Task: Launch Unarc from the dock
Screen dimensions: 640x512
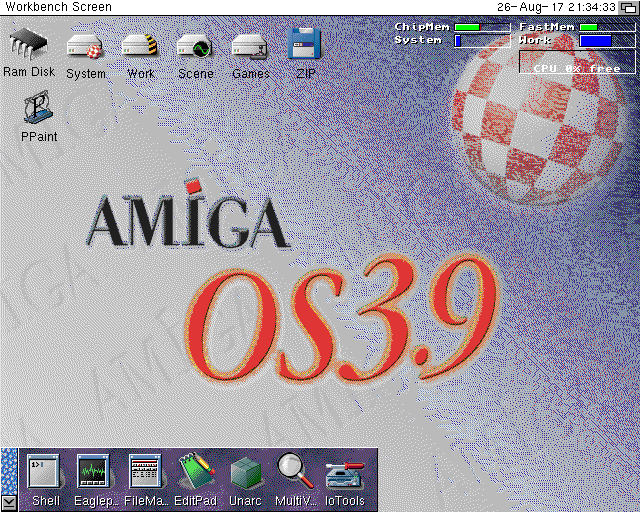Action: pyautogui.click(x=245, y=471)
